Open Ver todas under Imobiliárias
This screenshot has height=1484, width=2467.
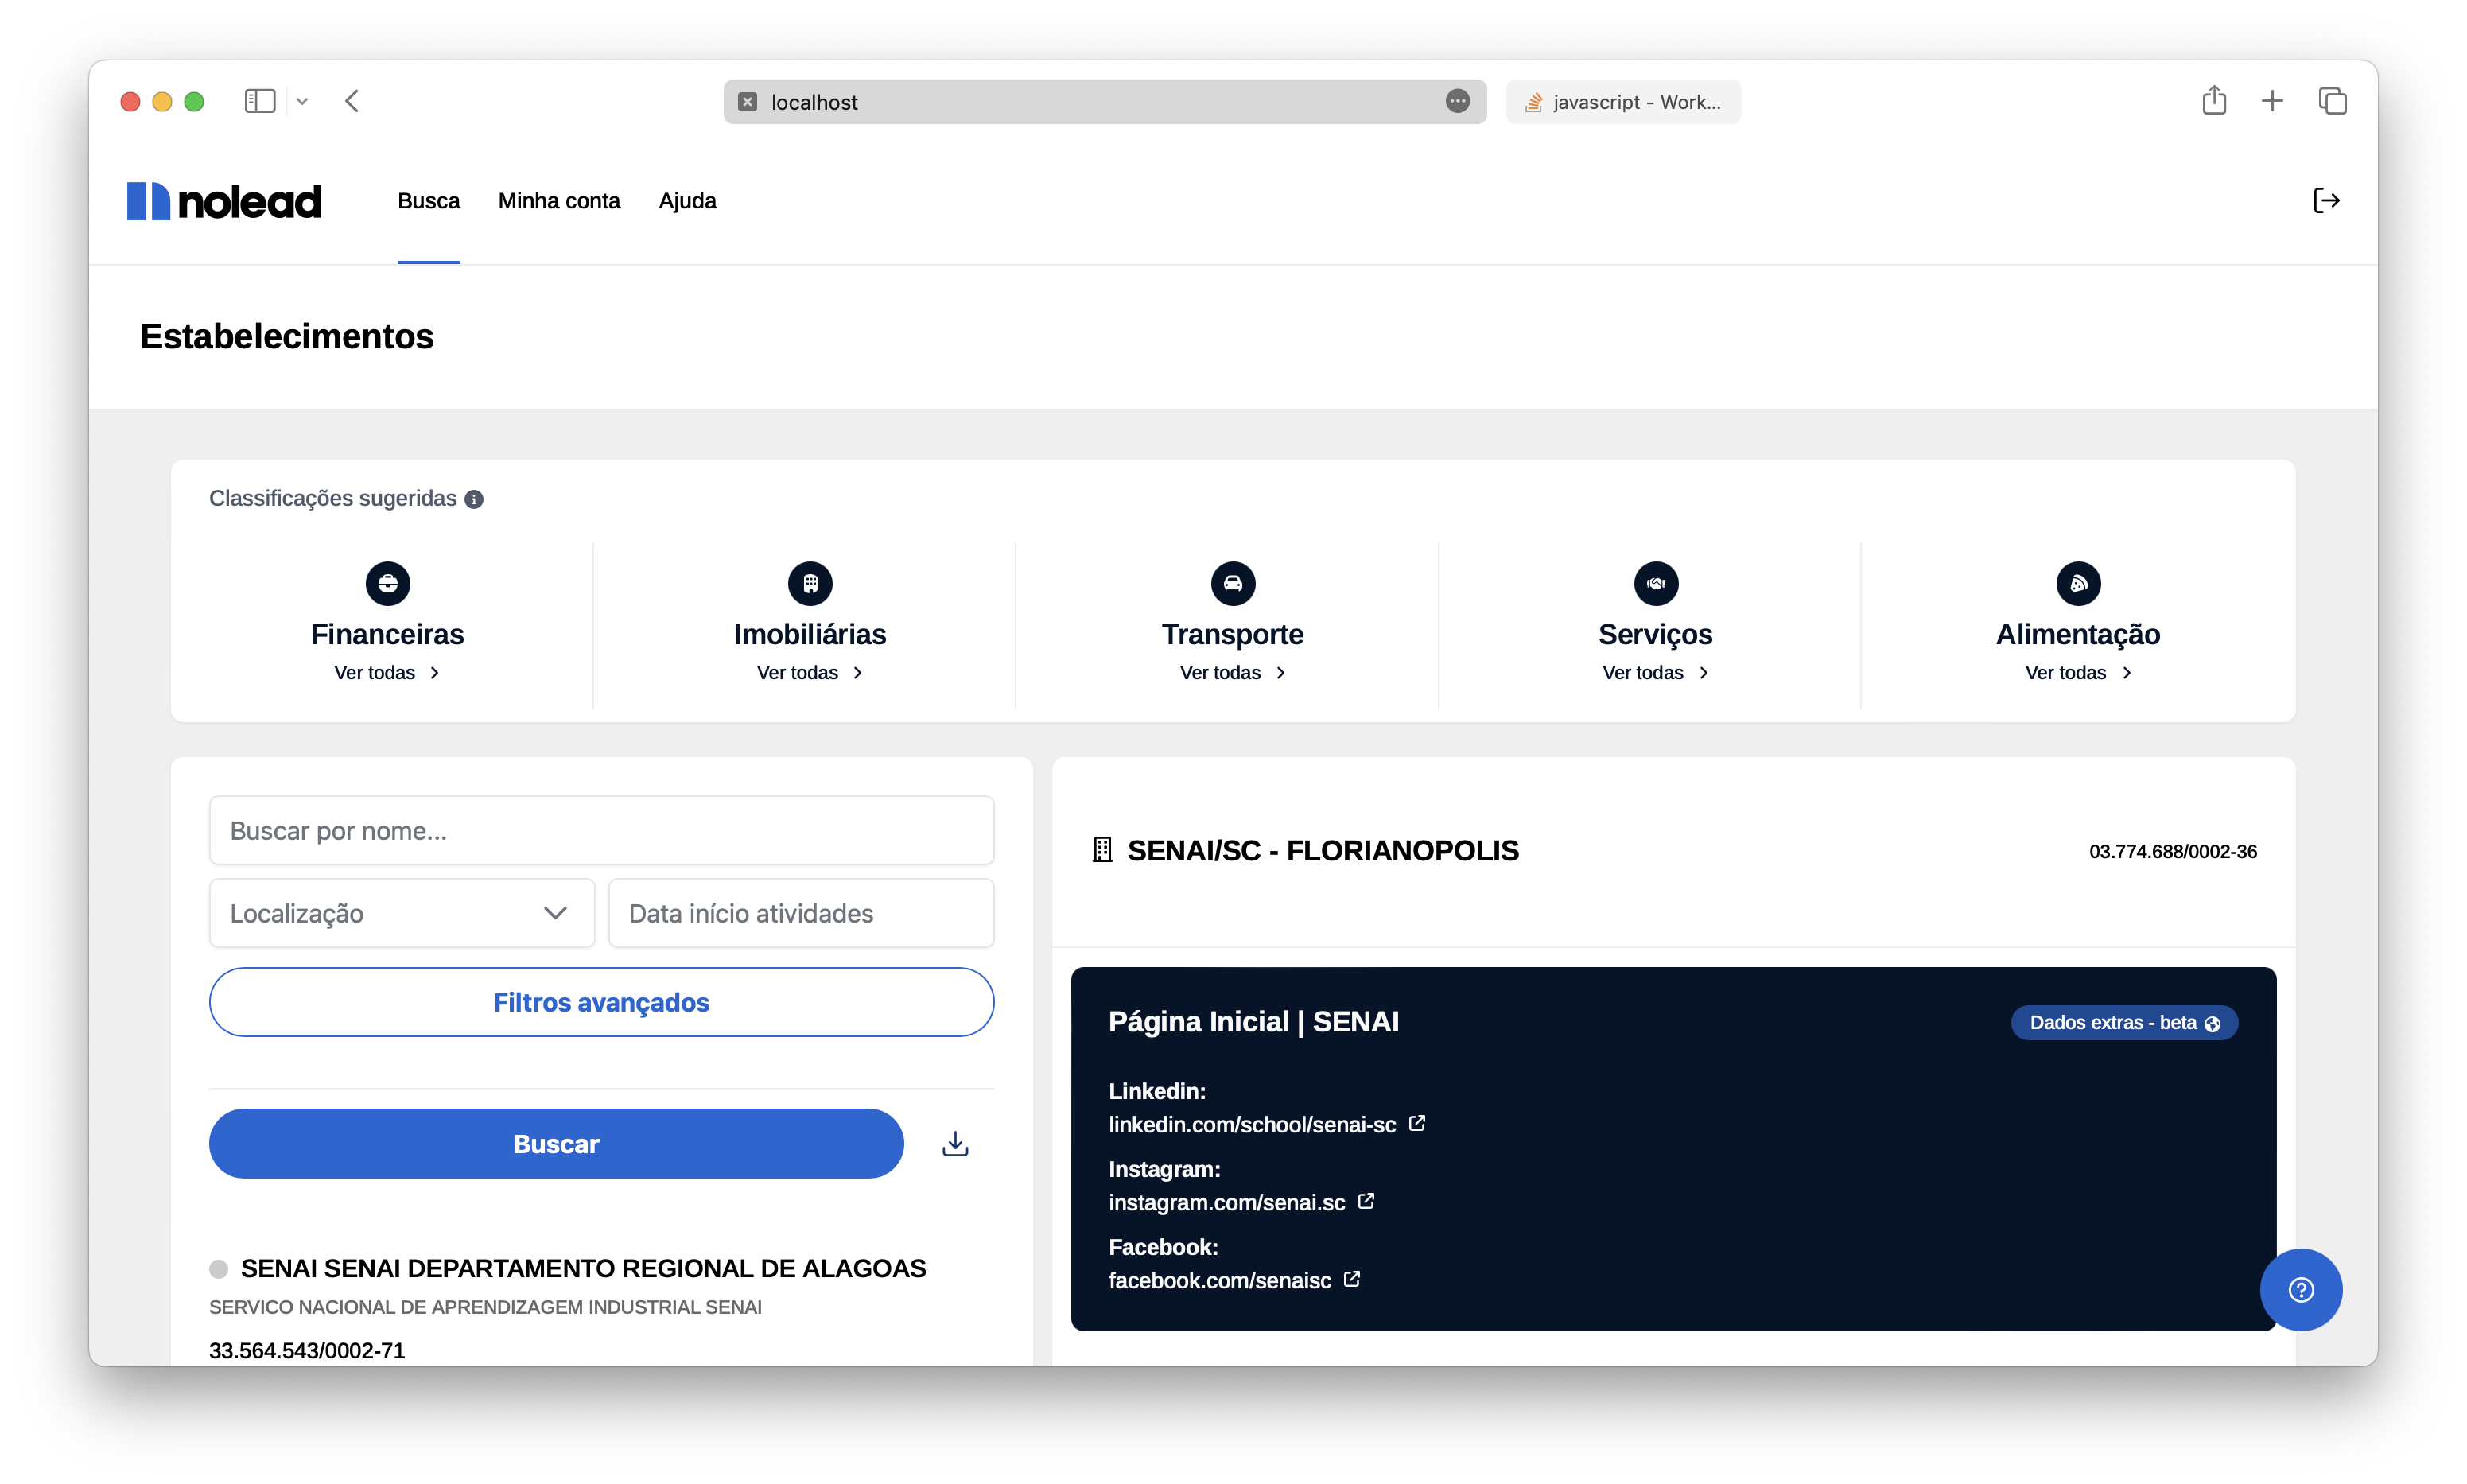tap(810, 673)
